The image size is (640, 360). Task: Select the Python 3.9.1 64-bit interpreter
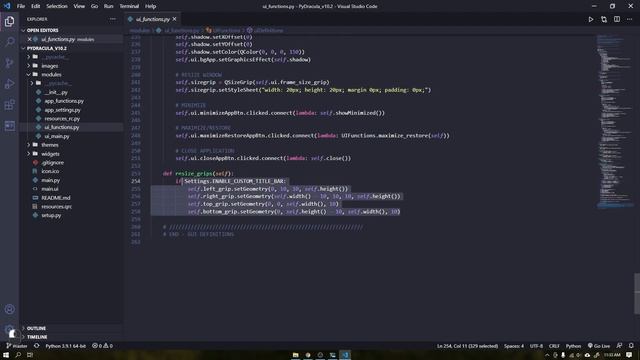[x=65, y=346]
